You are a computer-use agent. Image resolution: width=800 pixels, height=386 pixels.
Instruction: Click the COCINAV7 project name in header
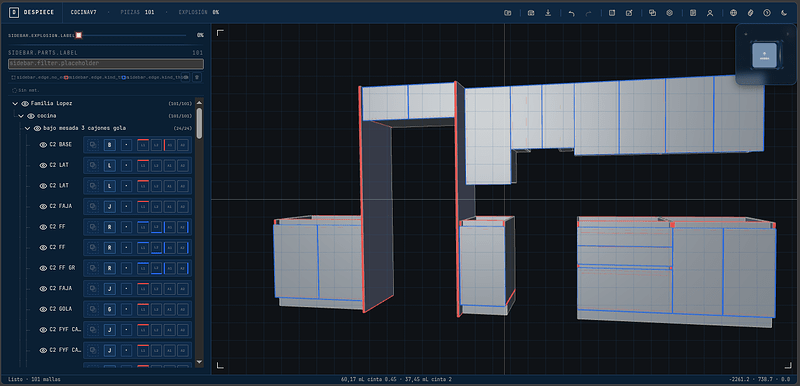pos(84,12)
